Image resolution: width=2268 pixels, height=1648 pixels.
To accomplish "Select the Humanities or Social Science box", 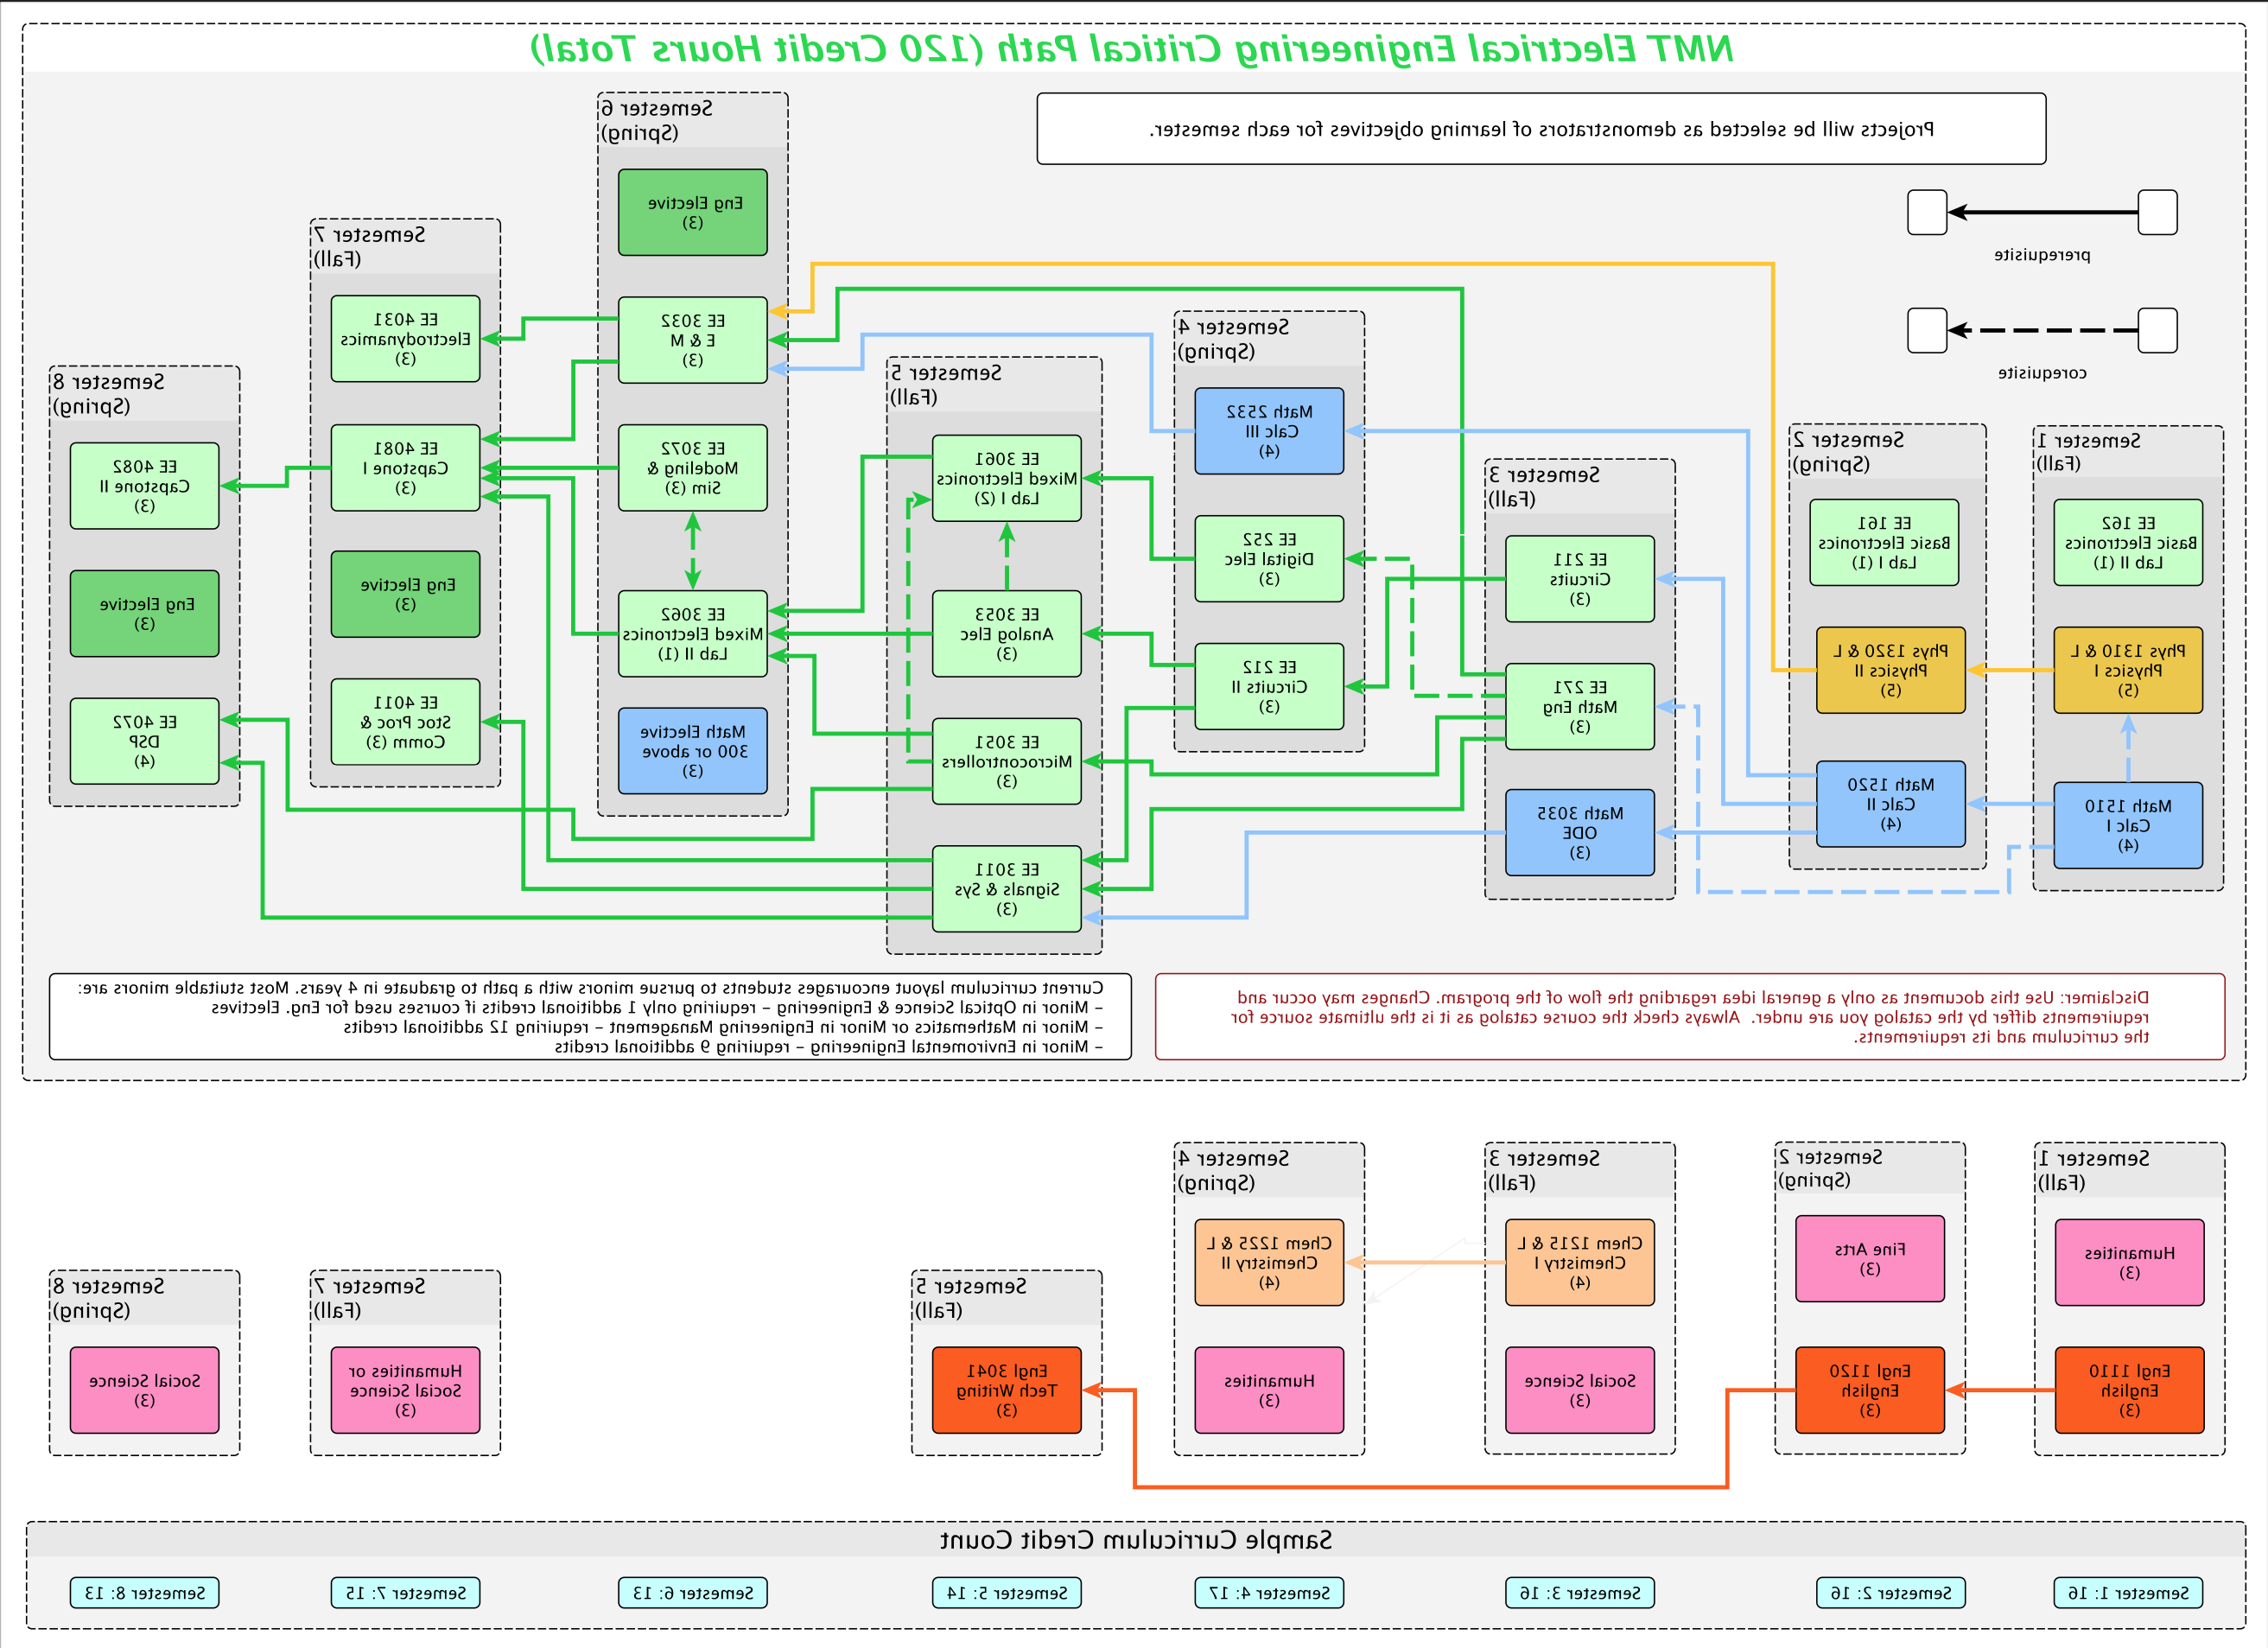I will [405, 1390].
